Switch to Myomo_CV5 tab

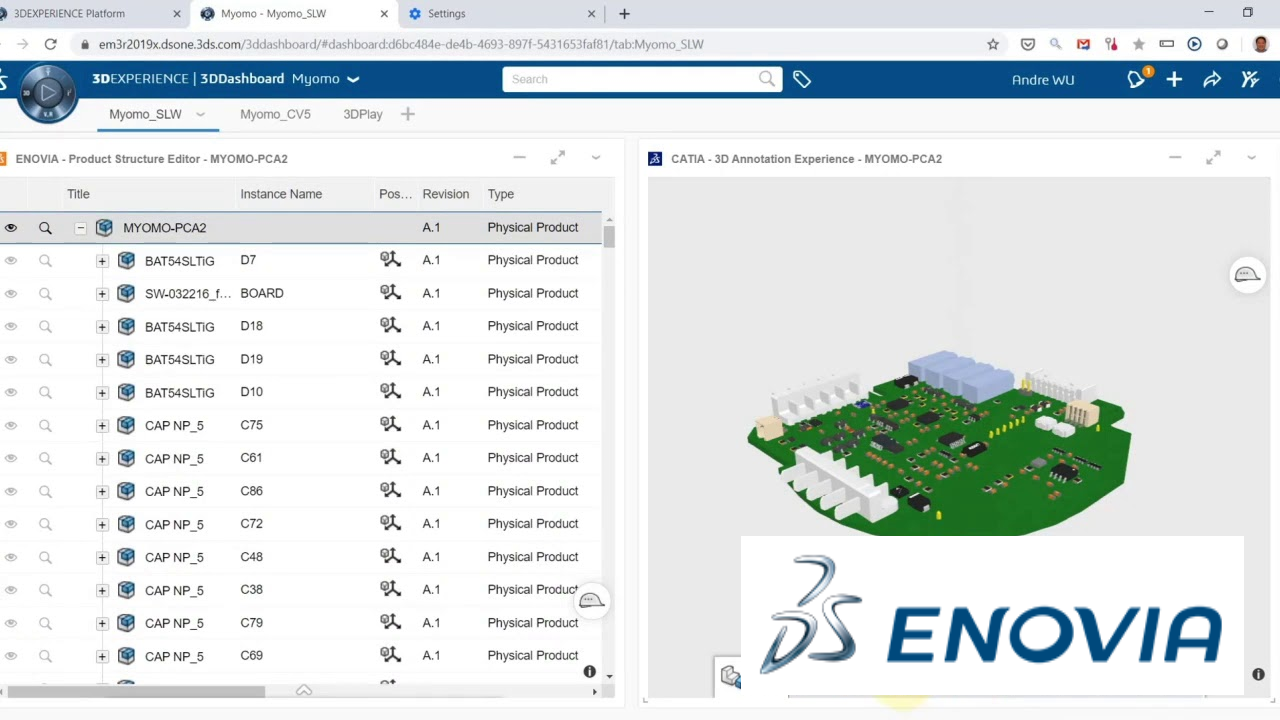click(275, 114)
